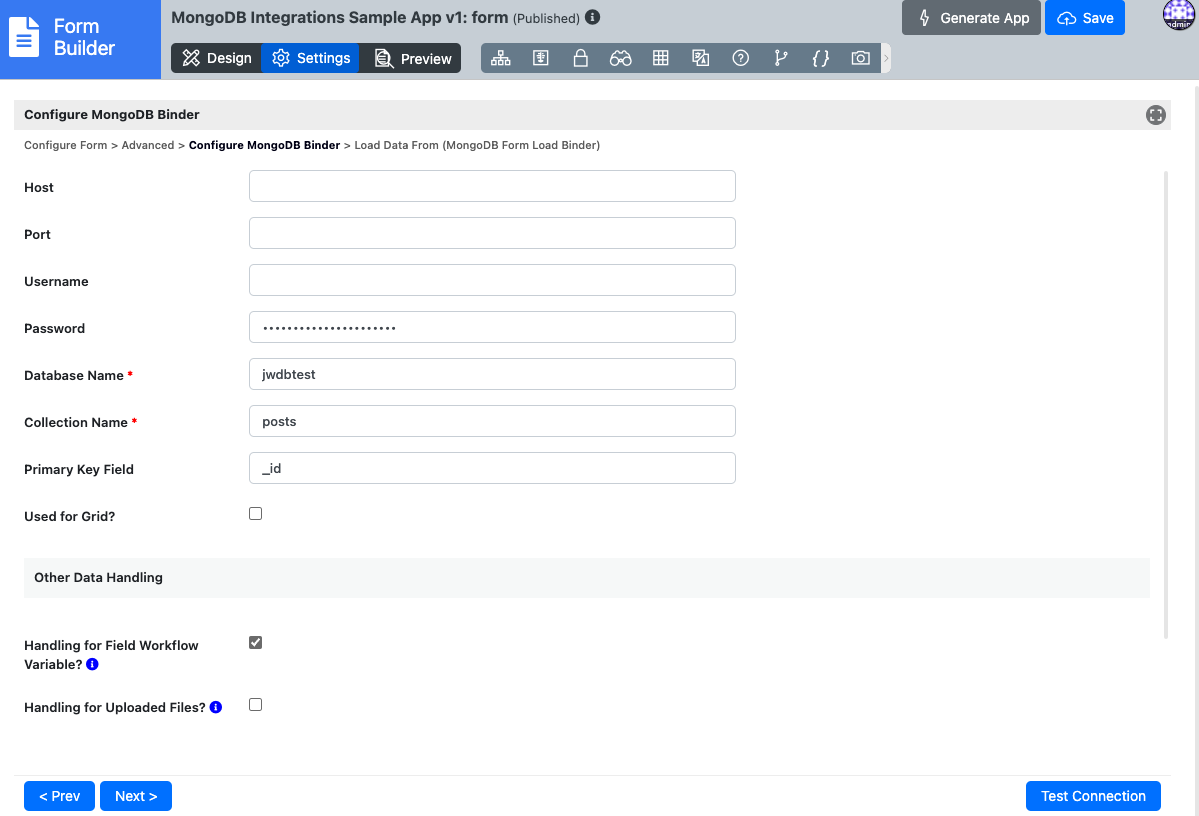Click the table grid toolbar icon
The image size is (1199, 816).
click(x=661, y=58)
